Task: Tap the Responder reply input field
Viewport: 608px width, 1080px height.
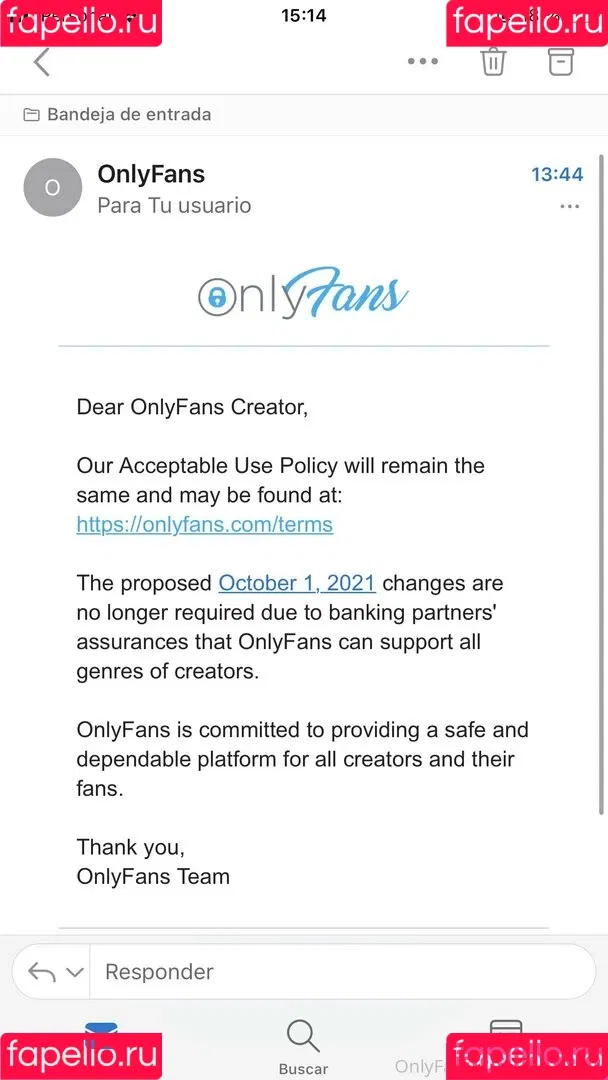Action: click(x=342, y=972)
